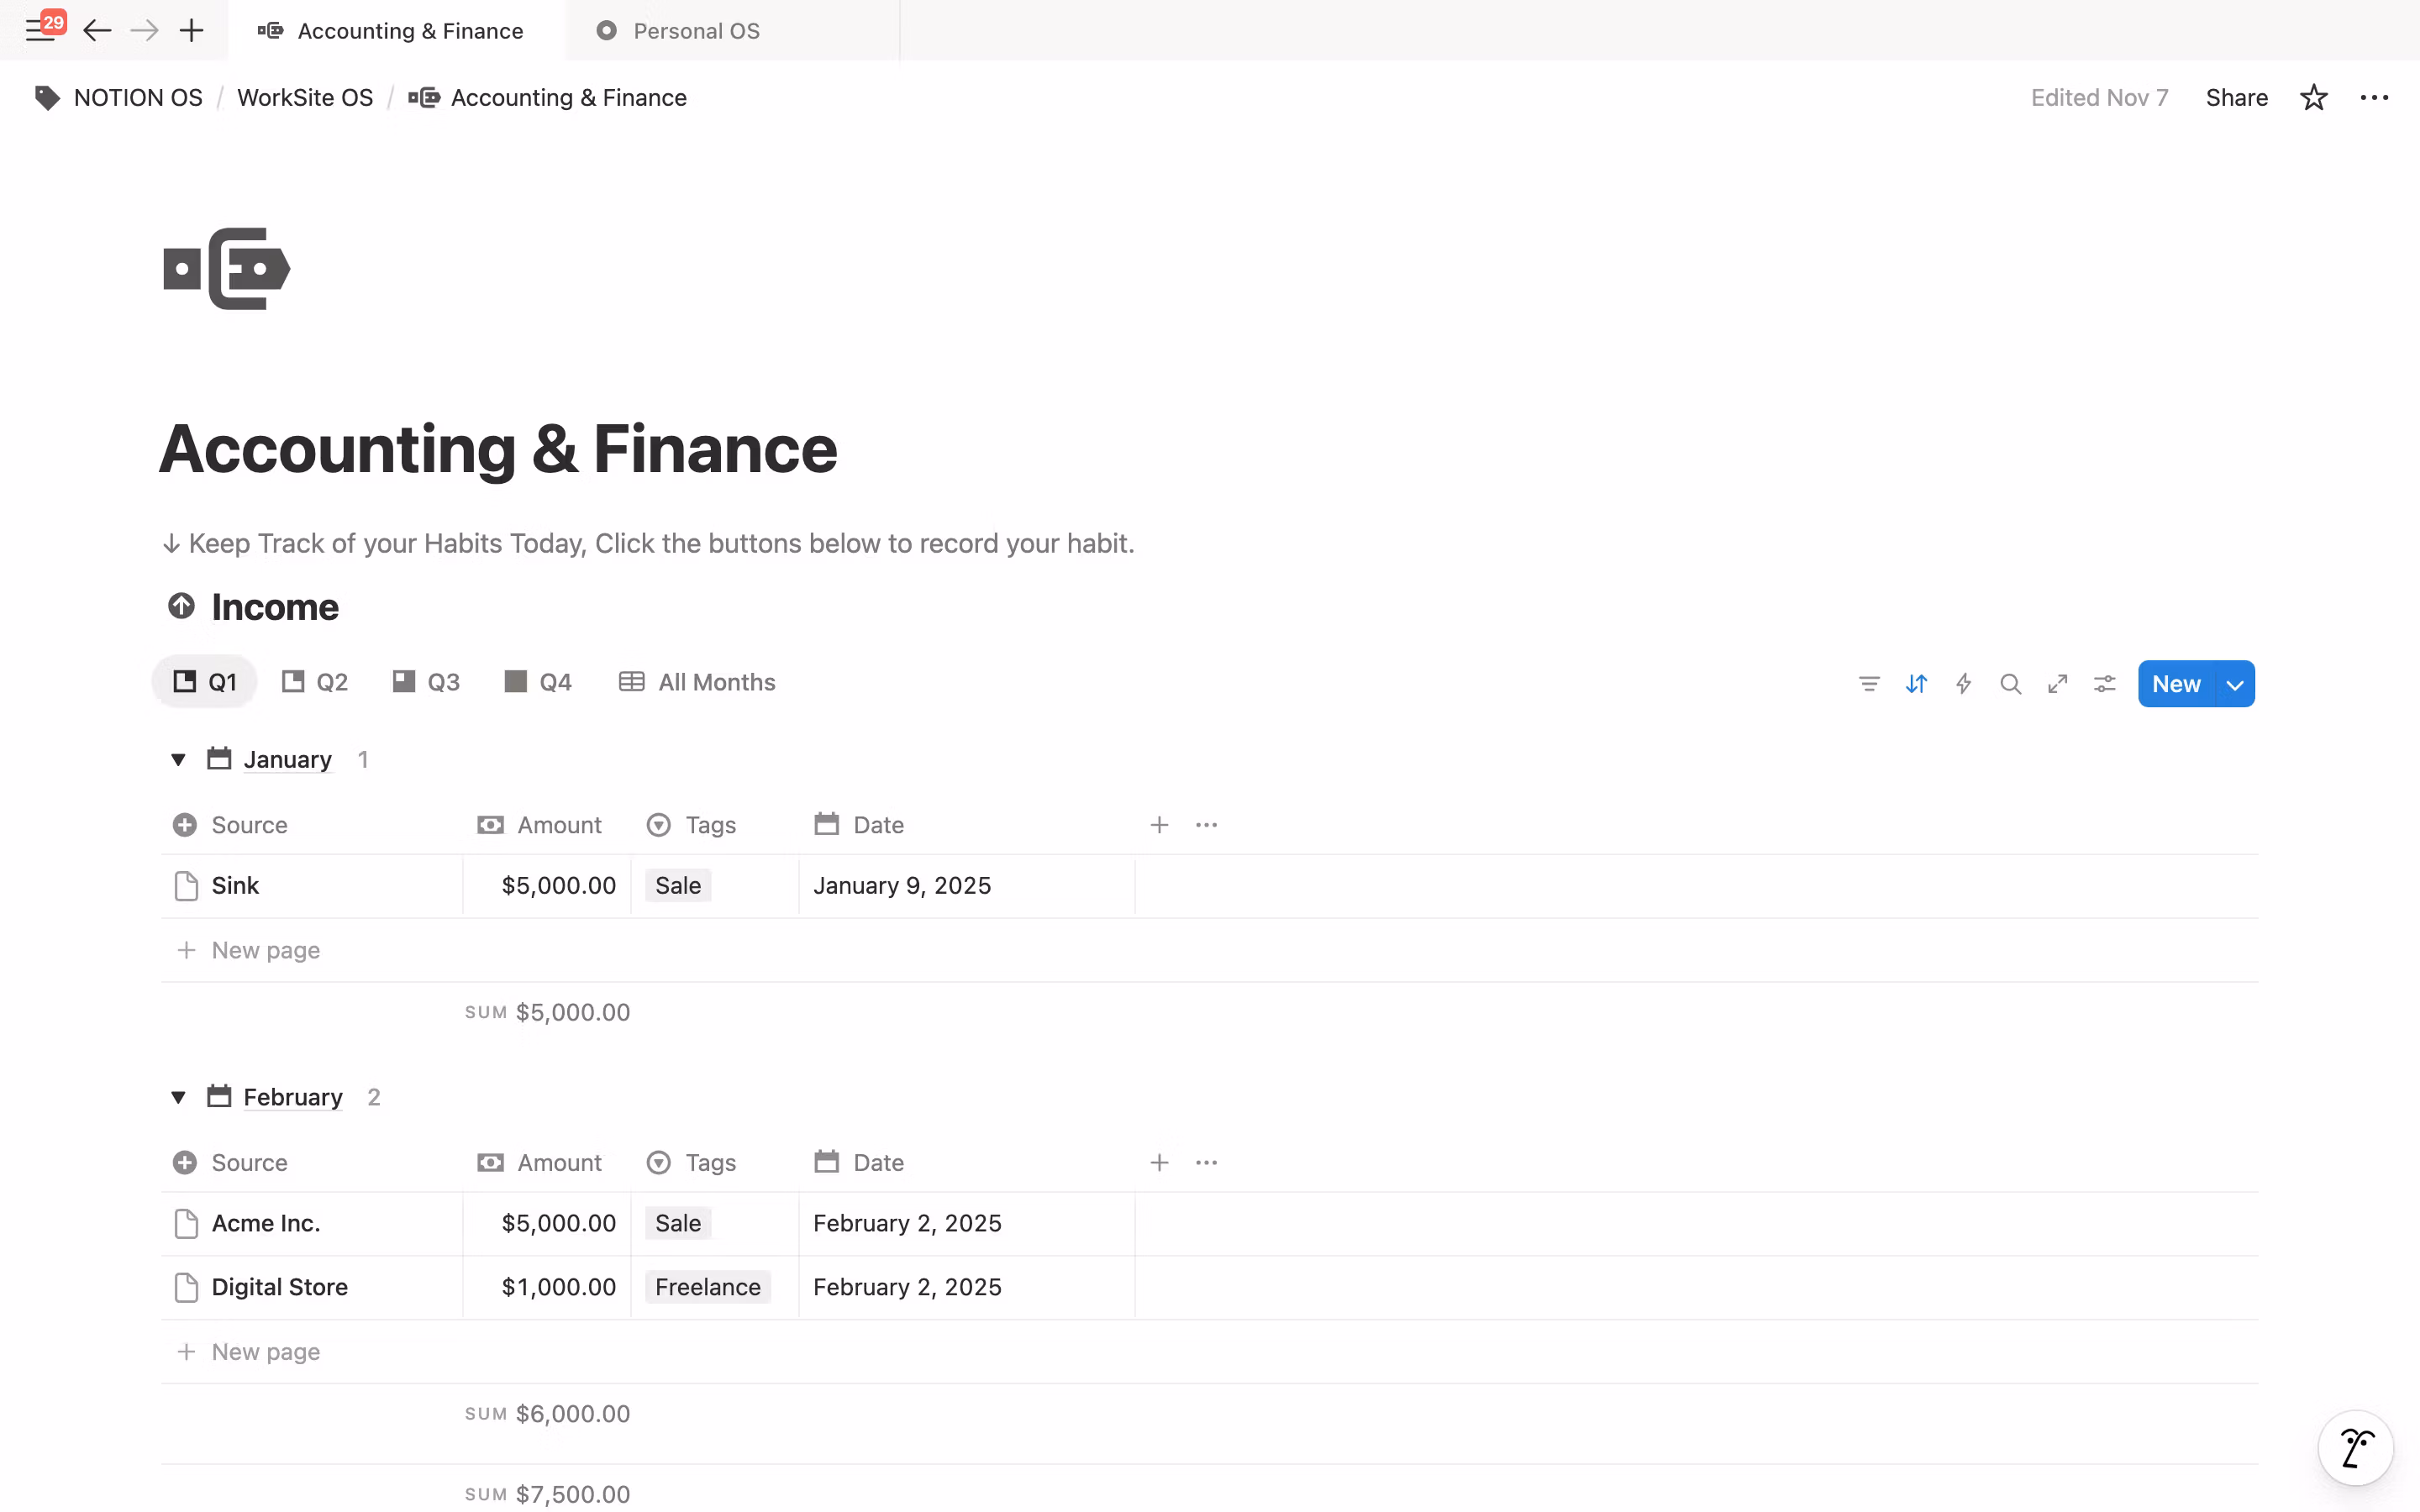
Task: Open the sidebar hamburger menu
Action: click(x=39, y=31)
